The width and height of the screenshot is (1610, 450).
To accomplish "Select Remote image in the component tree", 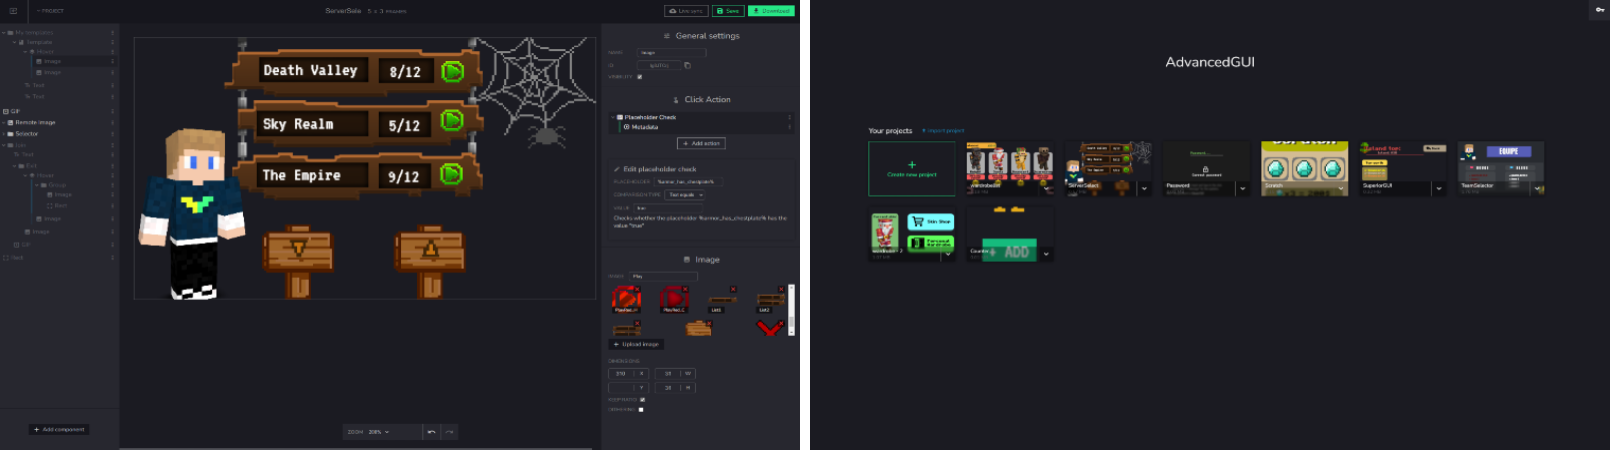I will pyautogui.click(x=35, y=122).
